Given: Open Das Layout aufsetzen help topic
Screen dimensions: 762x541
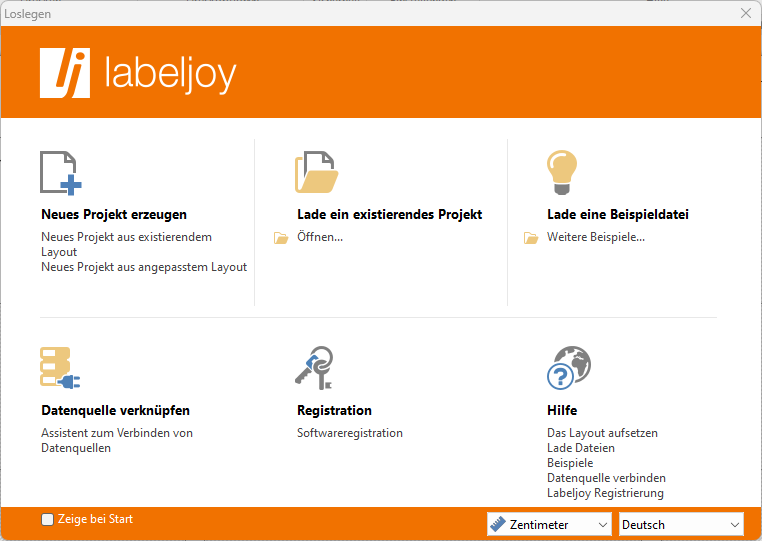Looking at the screenshot, I should (602, 433).
